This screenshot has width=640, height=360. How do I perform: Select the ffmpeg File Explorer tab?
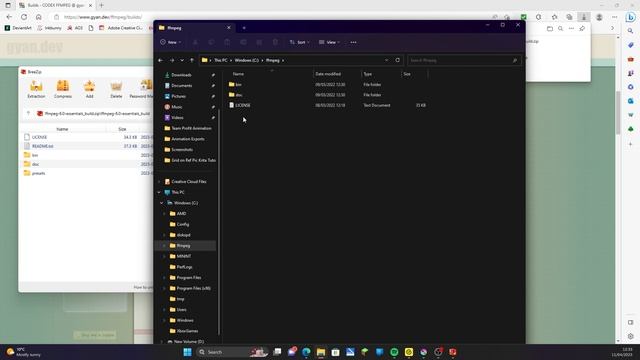tap(193, 28)
